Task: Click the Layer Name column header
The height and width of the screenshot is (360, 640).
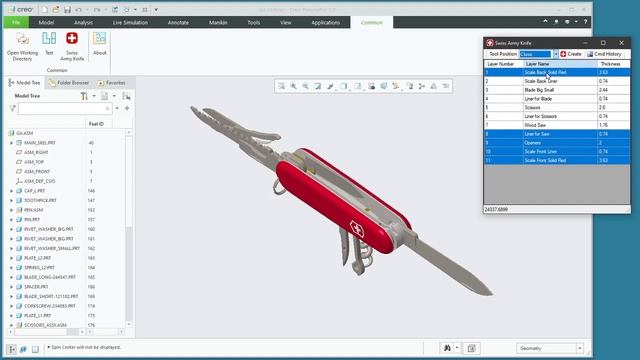Action: click(x=560, y=64)
